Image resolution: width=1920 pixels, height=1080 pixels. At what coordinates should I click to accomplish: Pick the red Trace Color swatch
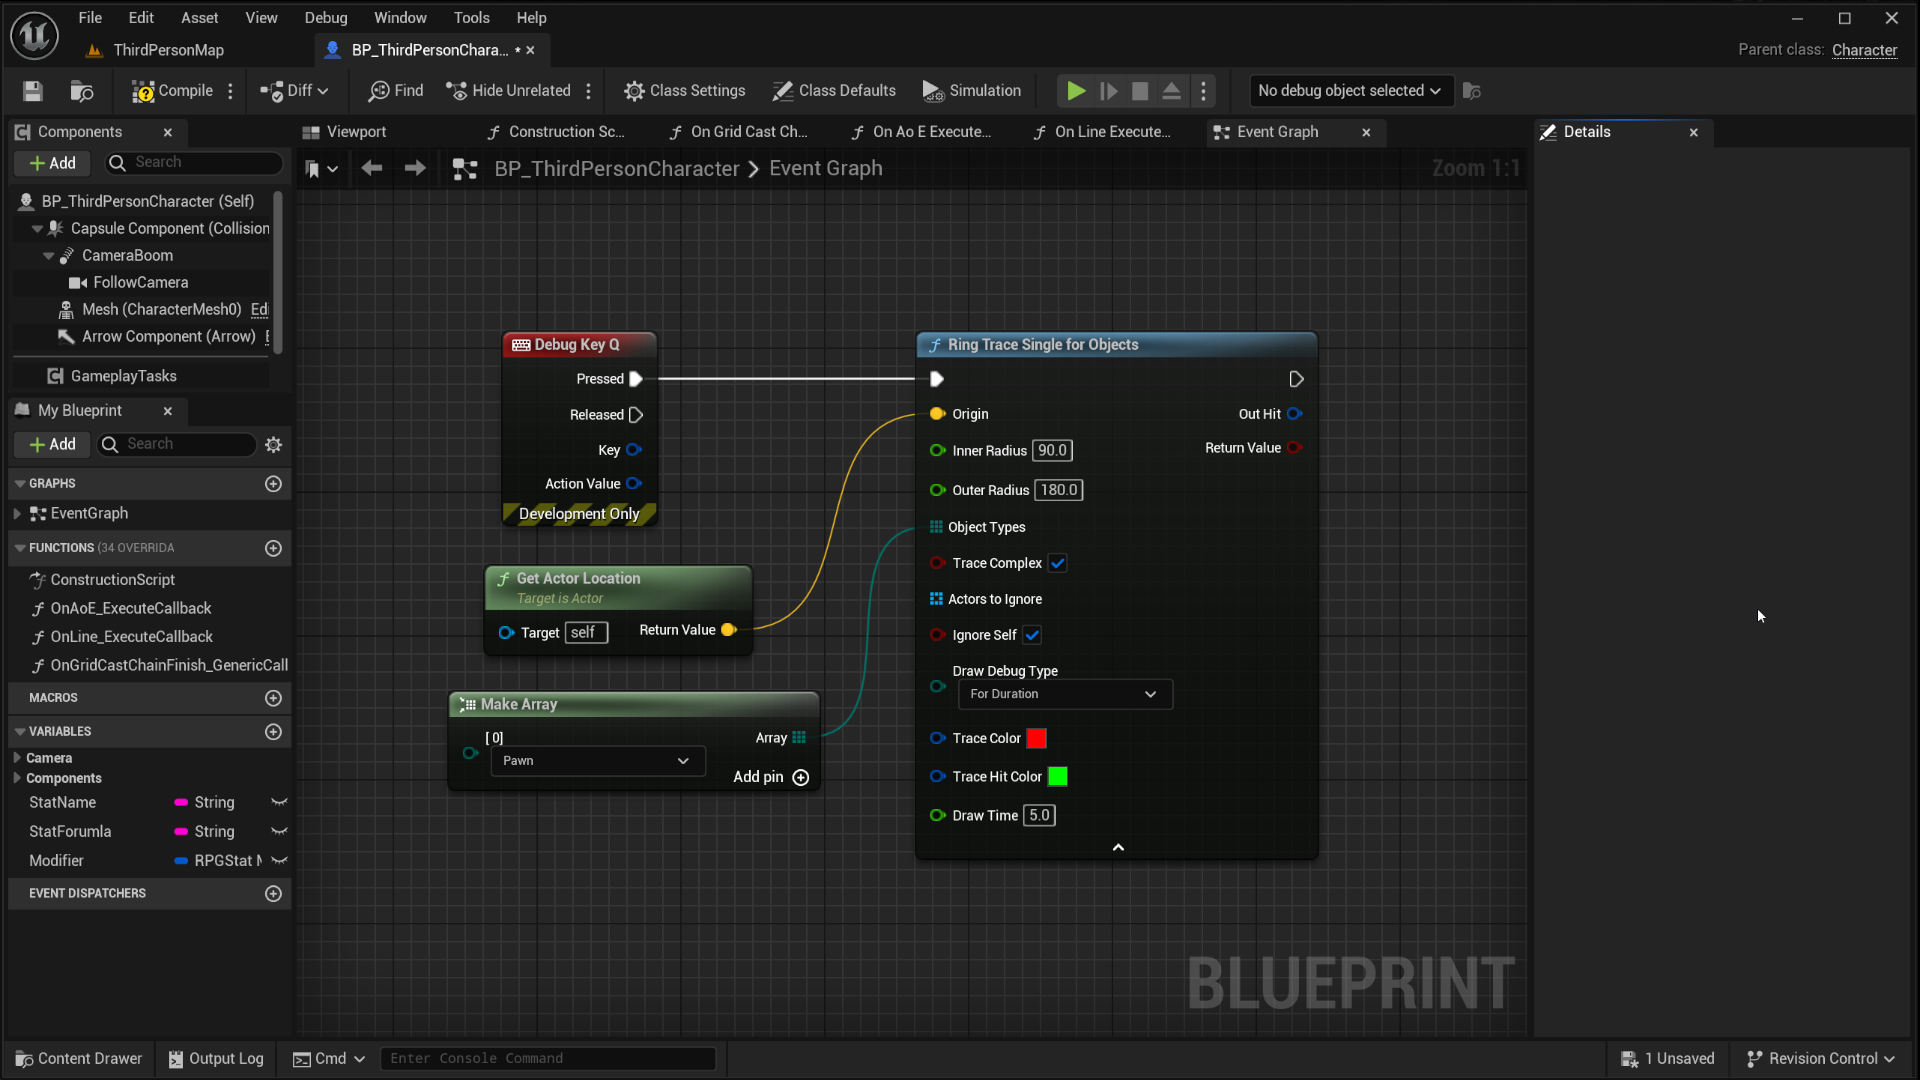click(1037, 739)
